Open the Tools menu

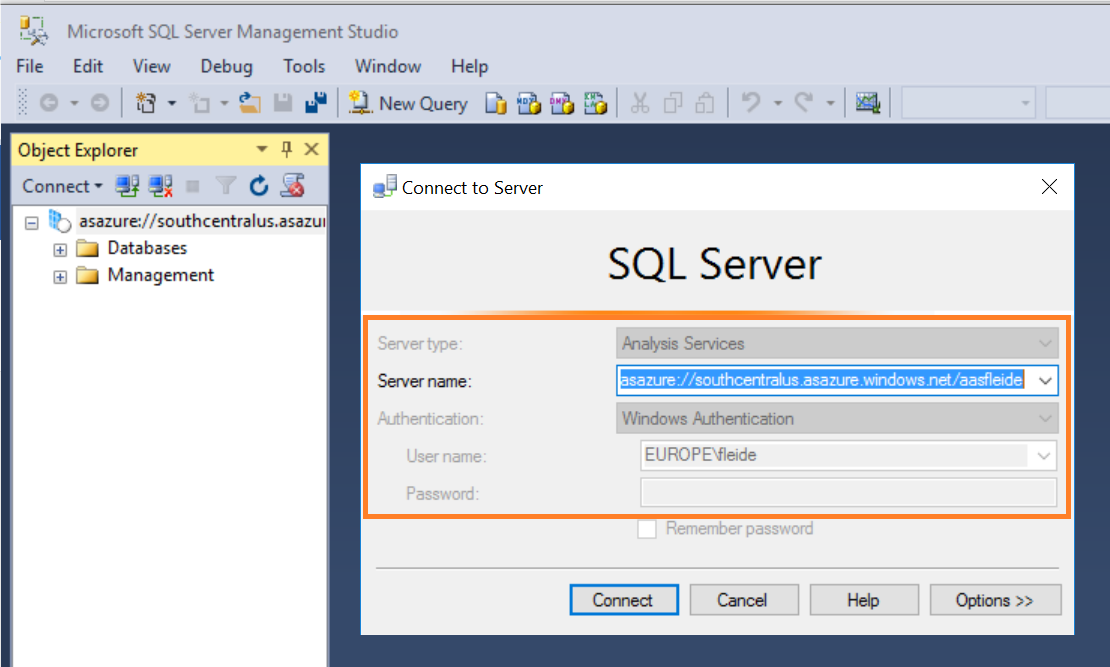[304, 66]
